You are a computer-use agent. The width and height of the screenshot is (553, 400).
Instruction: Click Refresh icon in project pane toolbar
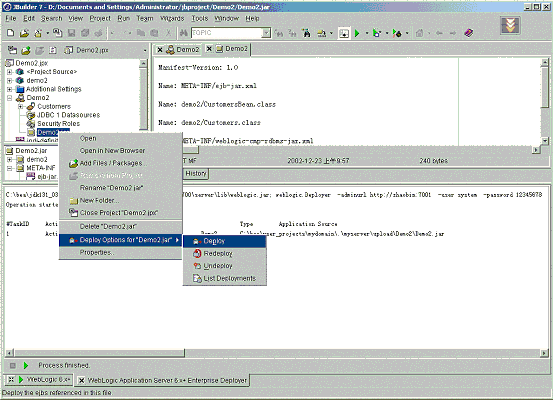click(53, 50)
